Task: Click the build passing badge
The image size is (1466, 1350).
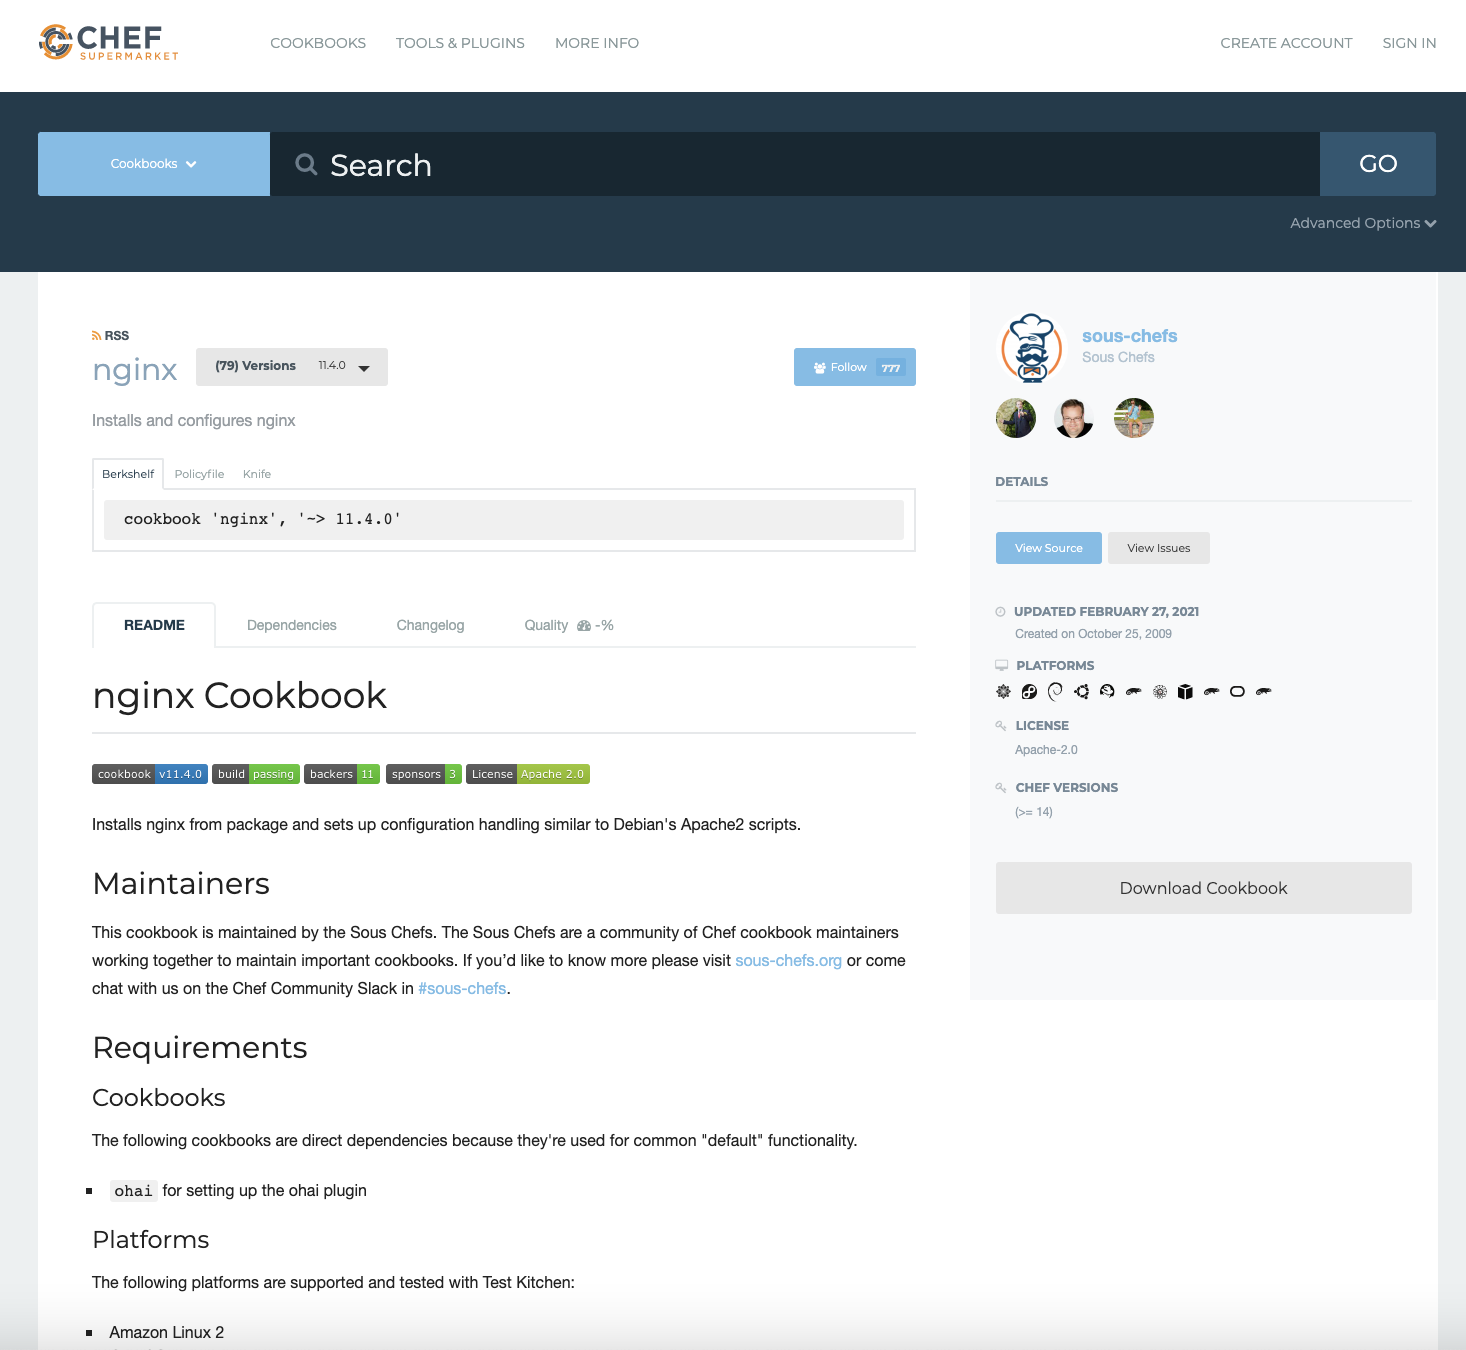Action: click(x=256, y=774)
